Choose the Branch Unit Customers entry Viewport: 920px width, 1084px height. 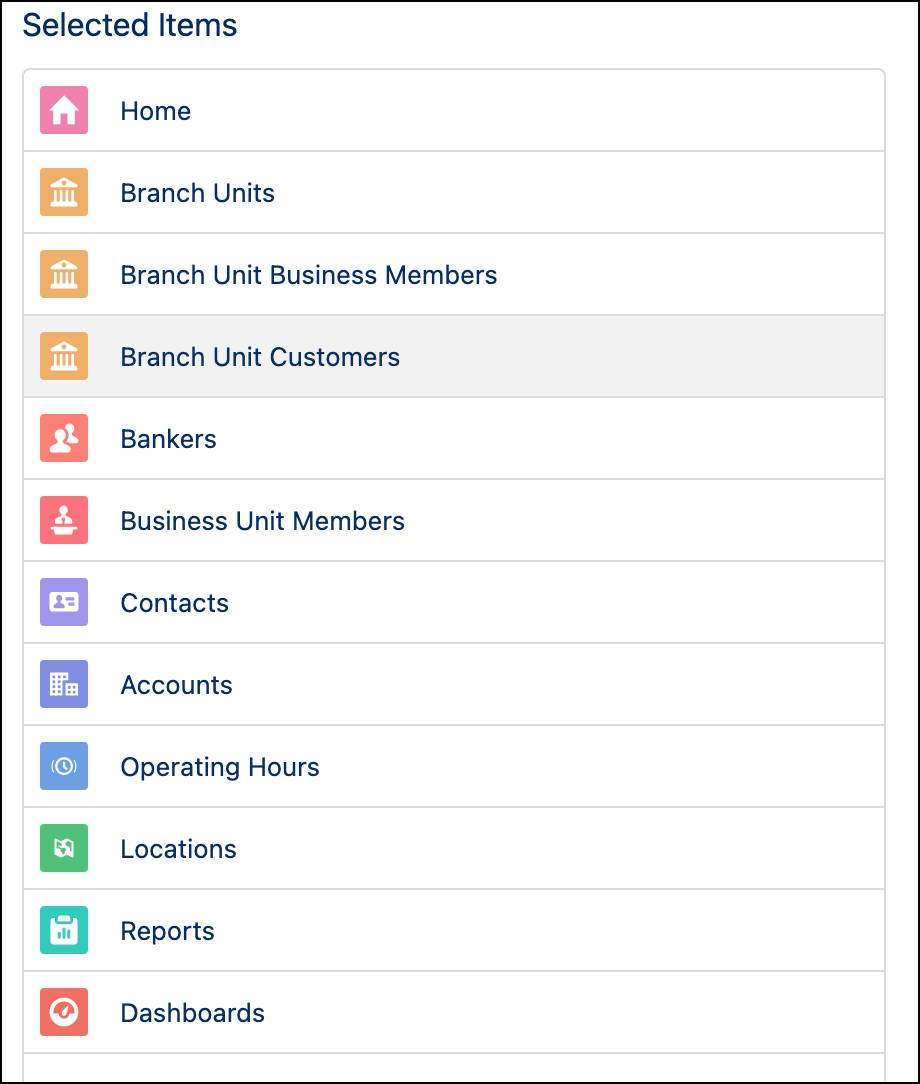click(260, 357)
